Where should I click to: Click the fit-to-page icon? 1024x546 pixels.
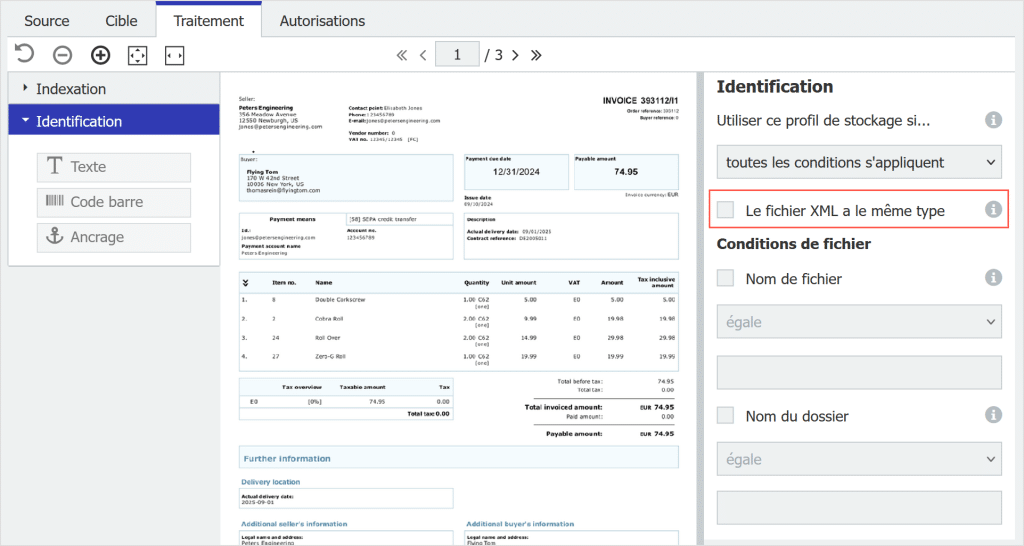(x=137, y=55)
